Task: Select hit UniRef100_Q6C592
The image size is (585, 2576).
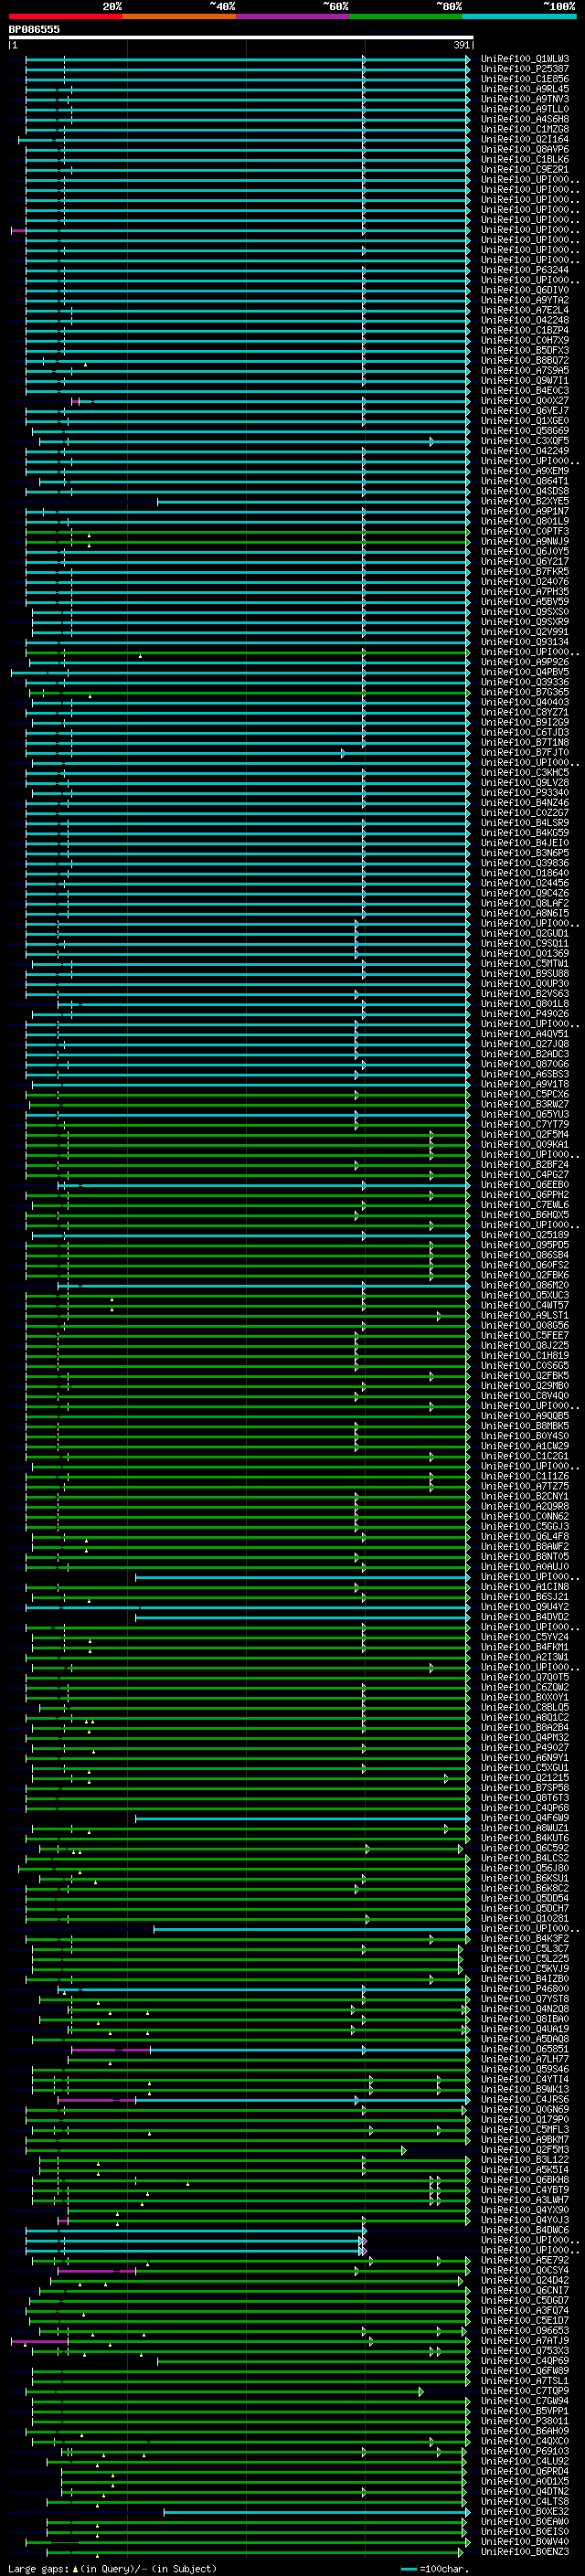Action: click(524, 1848)
